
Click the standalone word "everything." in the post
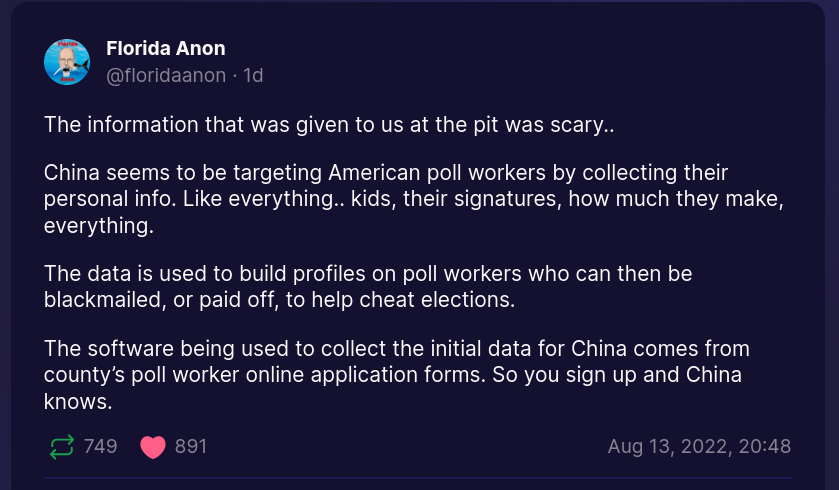click(x=99, y=226)
